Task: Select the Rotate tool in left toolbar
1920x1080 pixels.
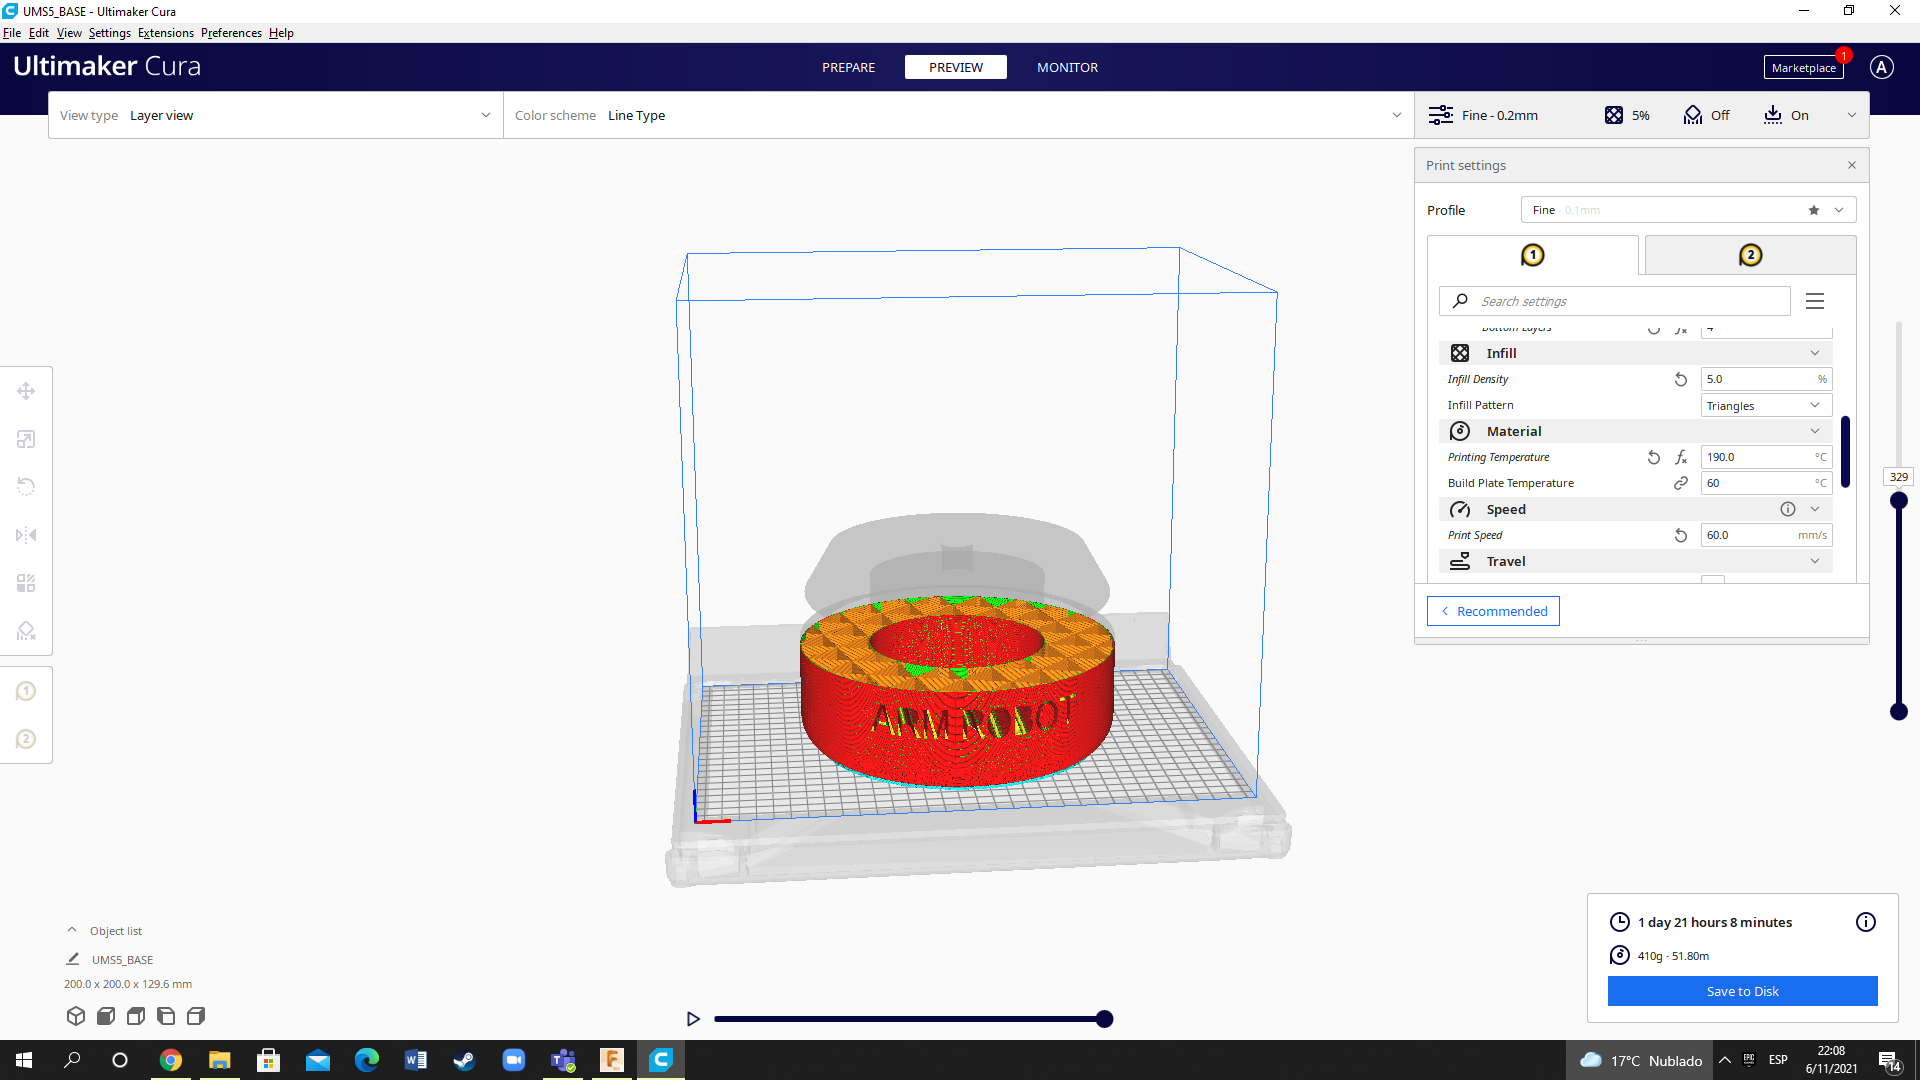Action: click(26, 487)
